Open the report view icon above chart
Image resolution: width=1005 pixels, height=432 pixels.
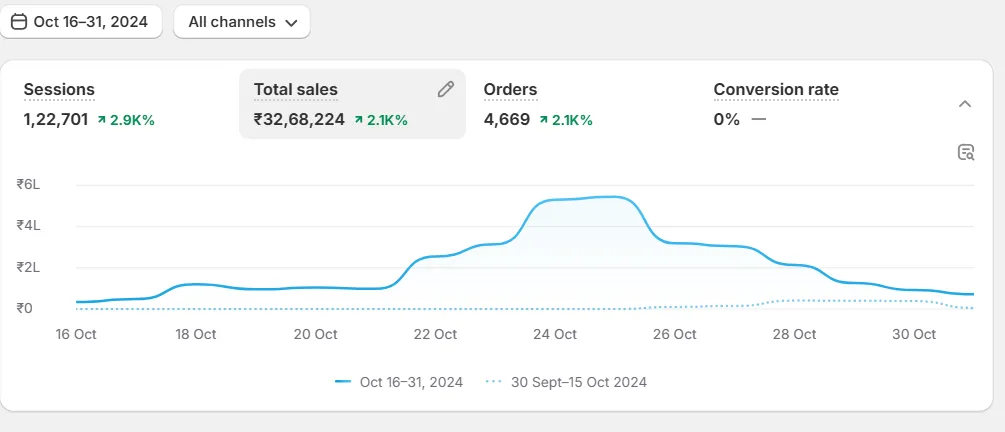click(x=966, y=153)
